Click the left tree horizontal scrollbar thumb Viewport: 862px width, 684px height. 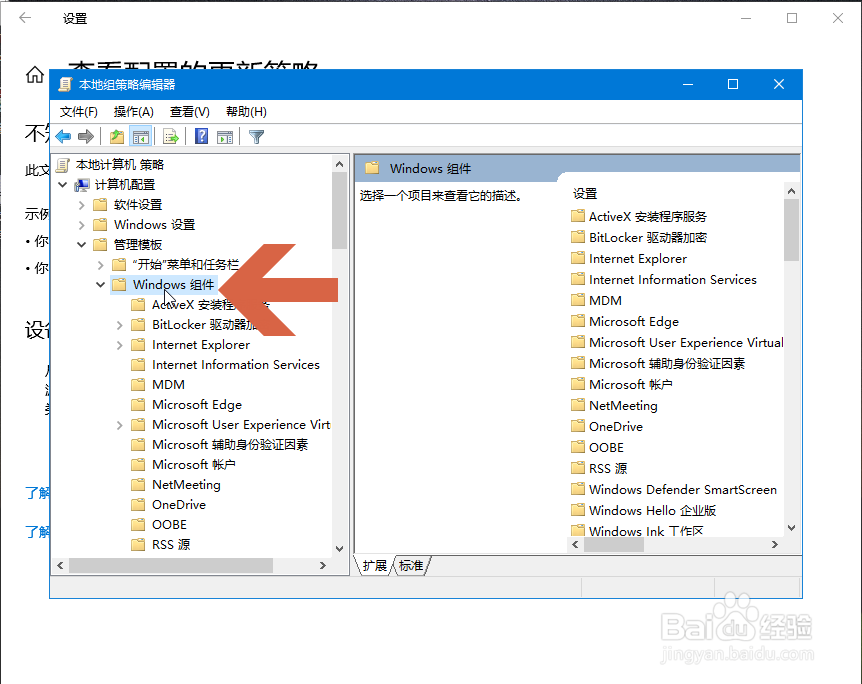pos(171,565)
